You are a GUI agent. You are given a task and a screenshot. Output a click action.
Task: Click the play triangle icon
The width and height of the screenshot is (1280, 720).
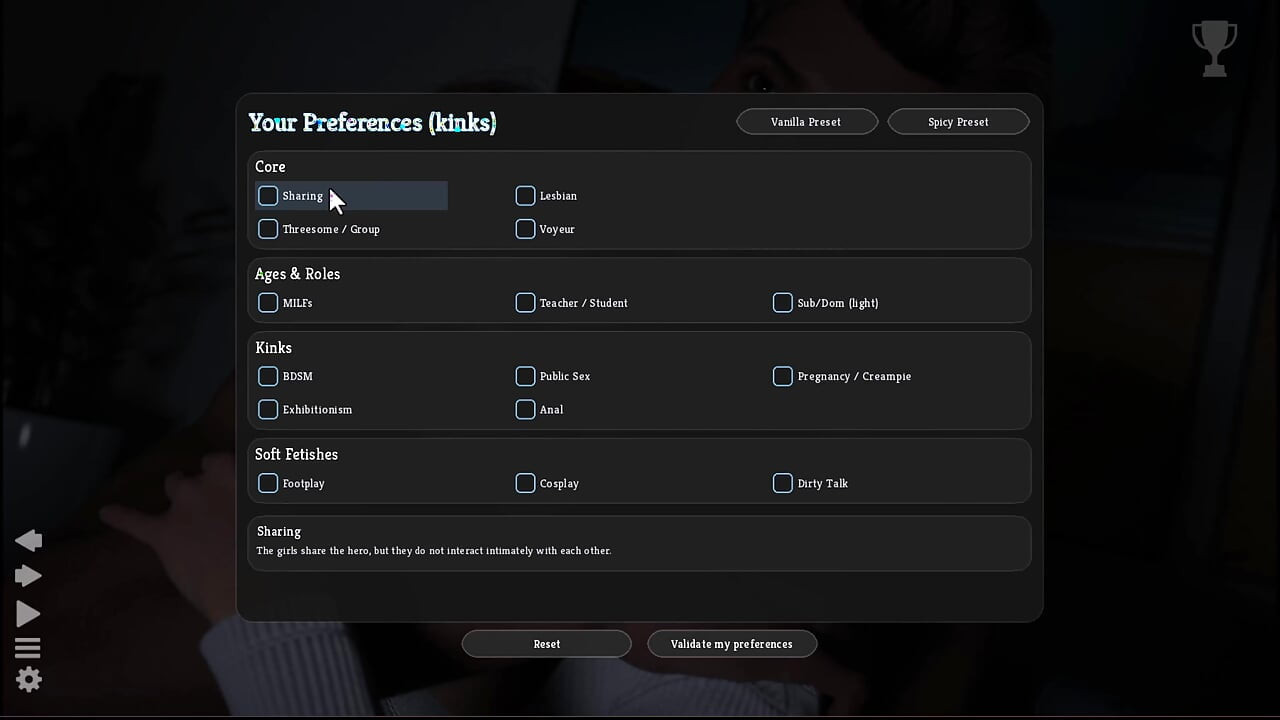28,614
